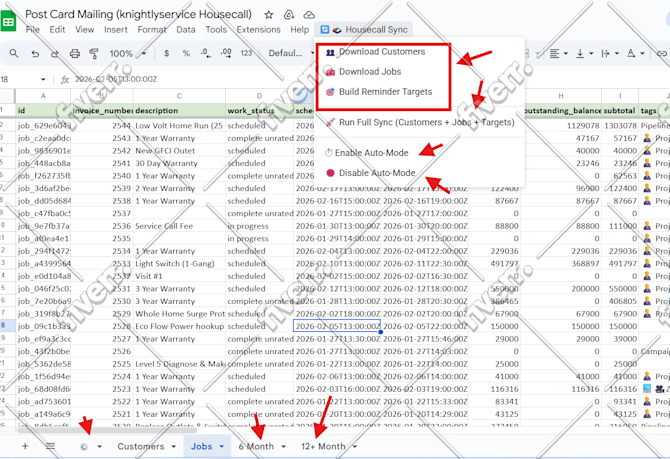Switch to the 12+ Month sheet tab
This screenshot has width=670, height=459.
click(x=323, y=446)
